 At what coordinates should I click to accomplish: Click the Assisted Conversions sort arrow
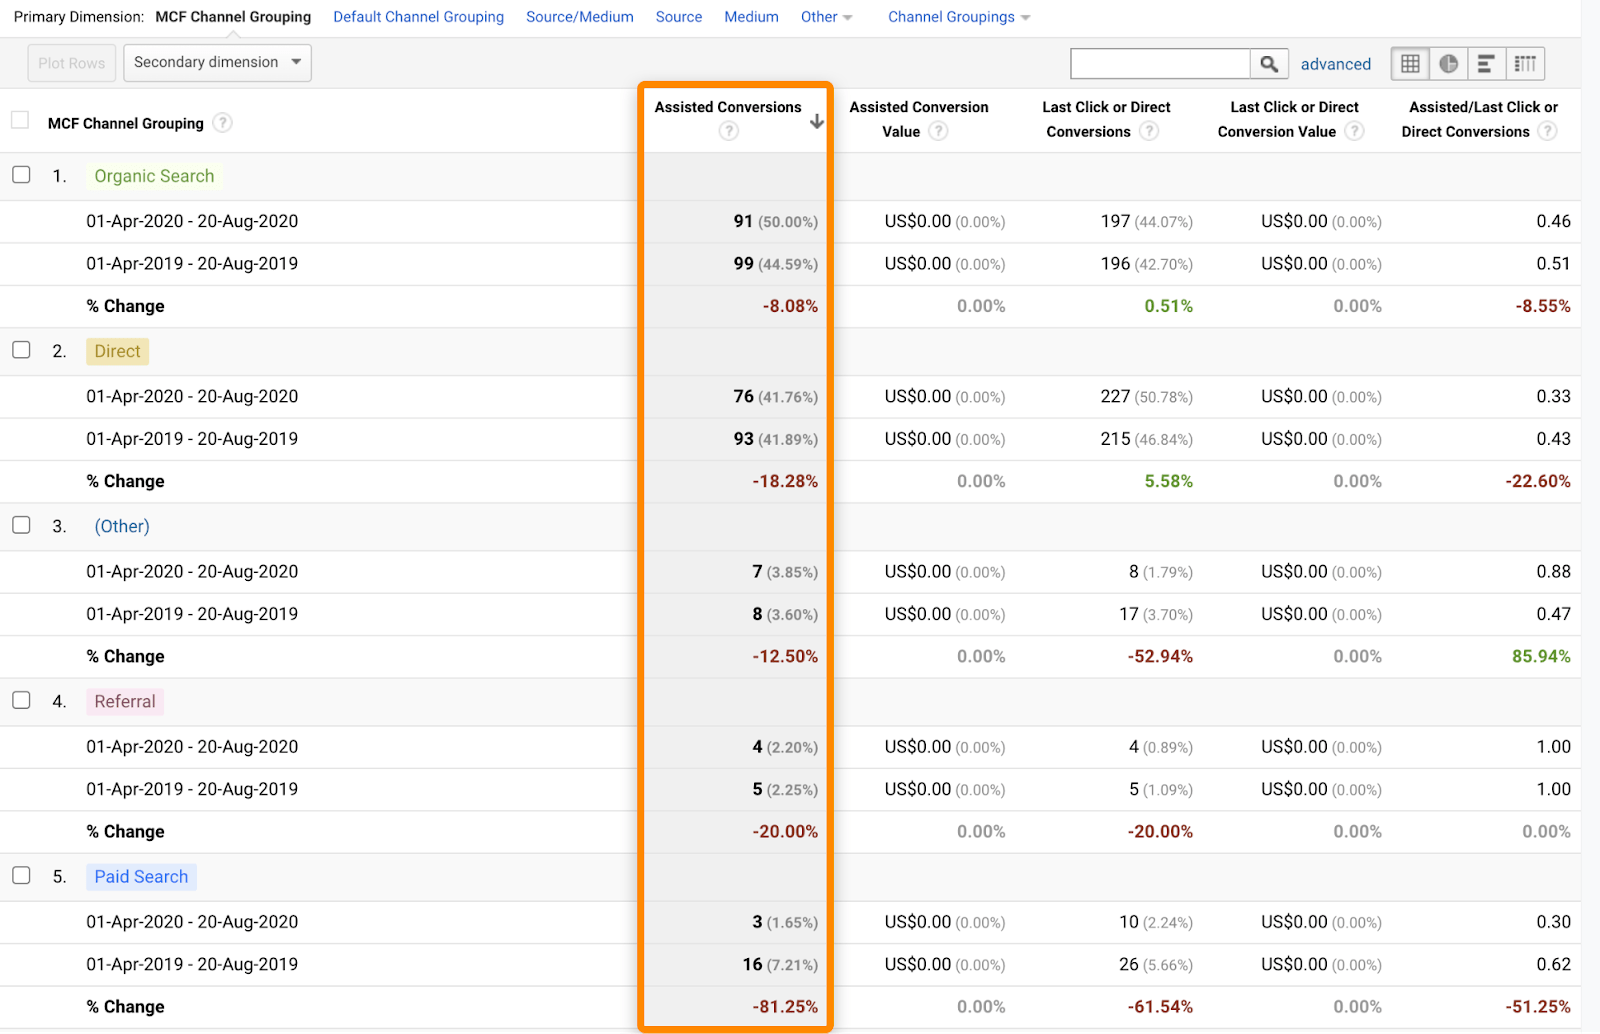pos(817,121)
